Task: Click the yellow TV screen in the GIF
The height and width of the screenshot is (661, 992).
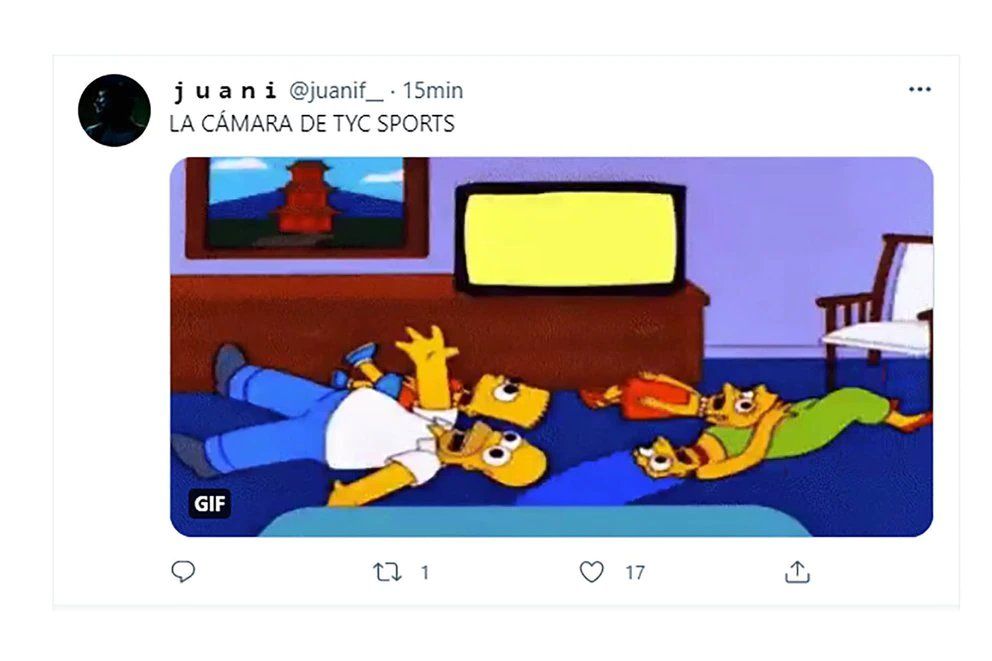Action: click(x=569, y=239)
